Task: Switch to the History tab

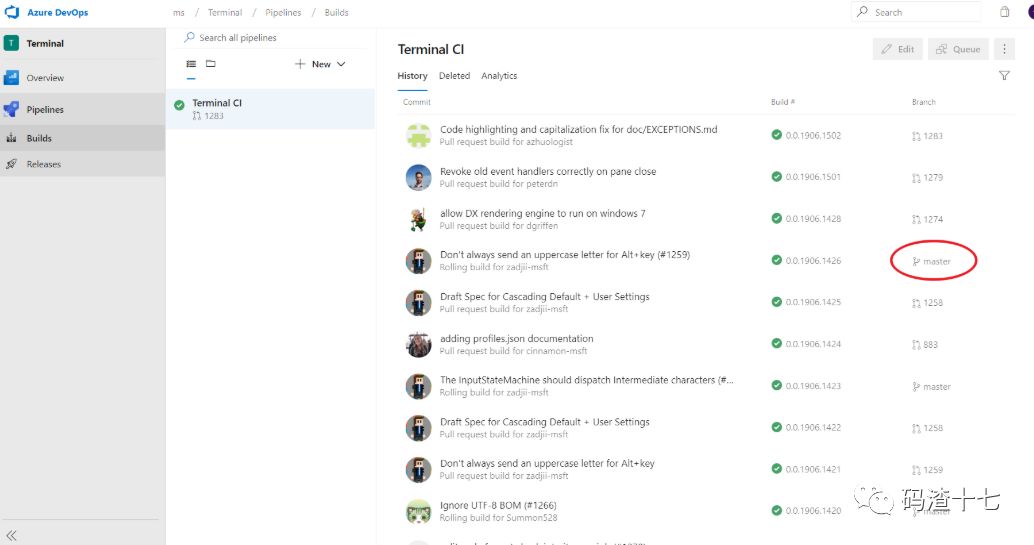Action: point(412,76)
